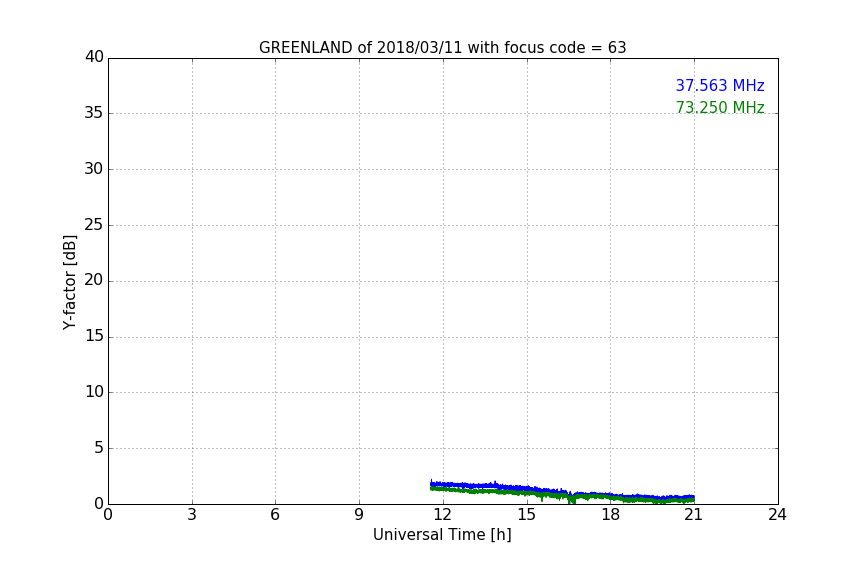Click the x-axis tick label 3
Image resolution: width=864 pixels, height=576 pixels.
pyautogui.click(x=192, y=515)
